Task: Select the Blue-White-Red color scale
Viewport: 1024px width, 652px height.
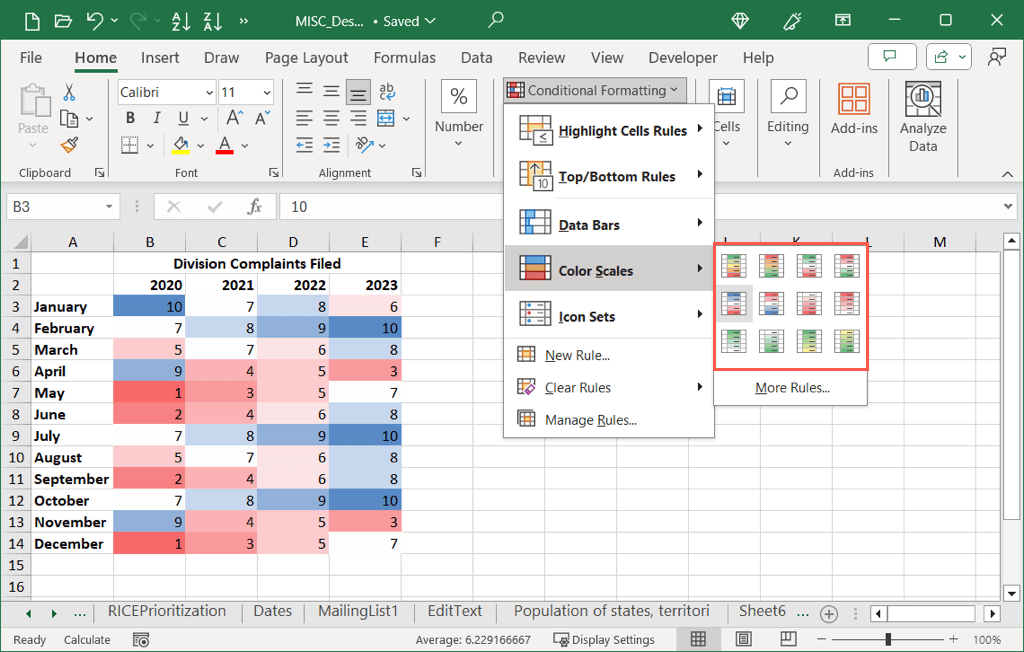Action: click(733, 303)
